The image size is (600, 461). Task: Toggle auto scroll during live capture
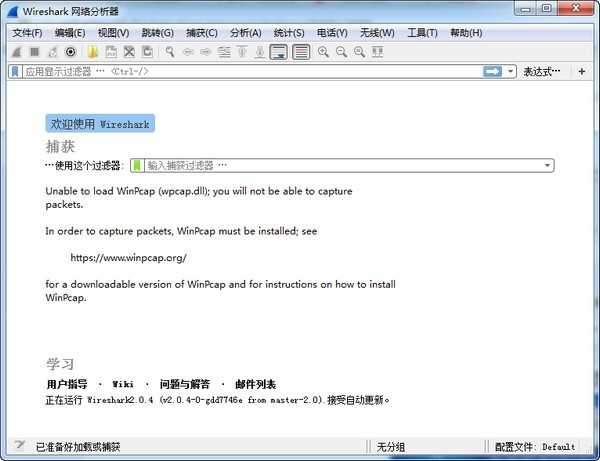279,52
